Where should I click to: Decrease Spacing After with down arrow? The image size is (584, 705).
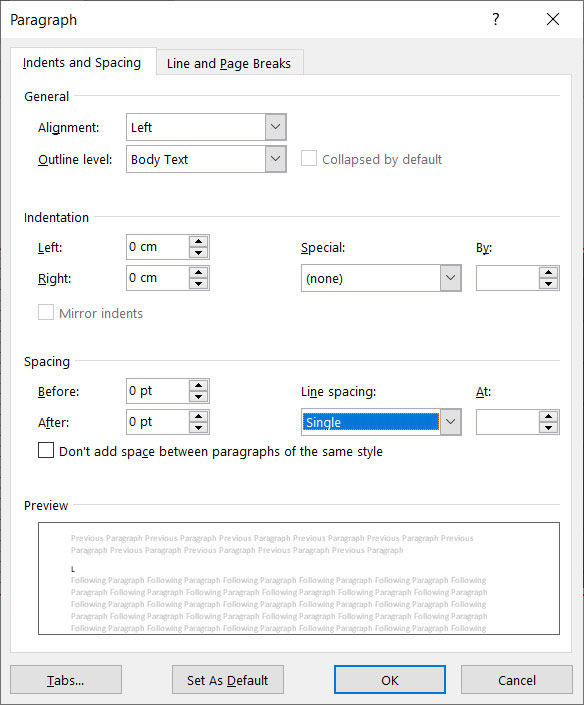click(x=198, y=428)
